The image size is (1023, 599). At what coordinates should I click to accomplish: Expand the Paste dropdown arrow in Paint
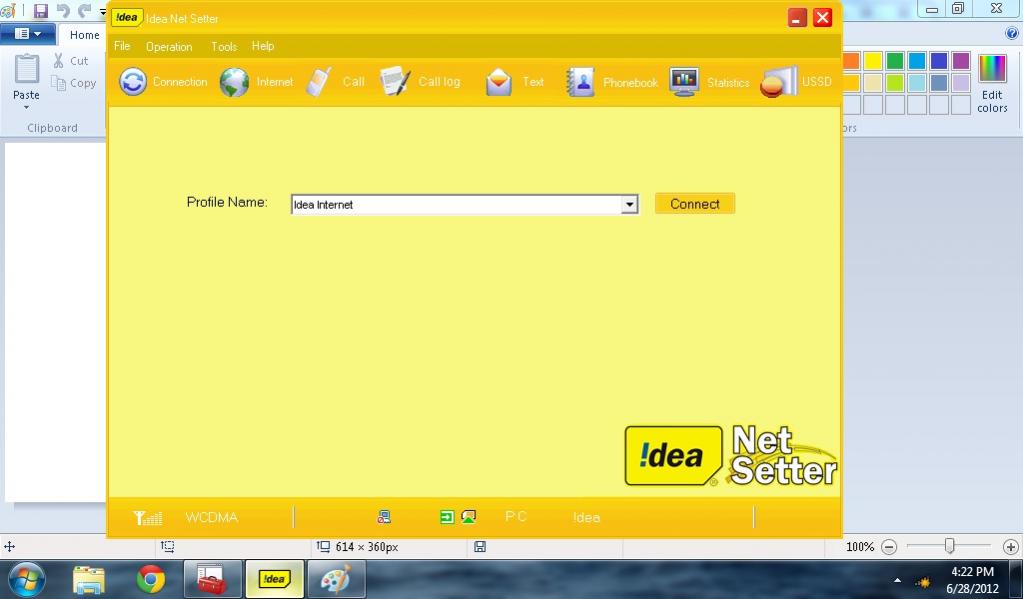click(x=26, y=108)
